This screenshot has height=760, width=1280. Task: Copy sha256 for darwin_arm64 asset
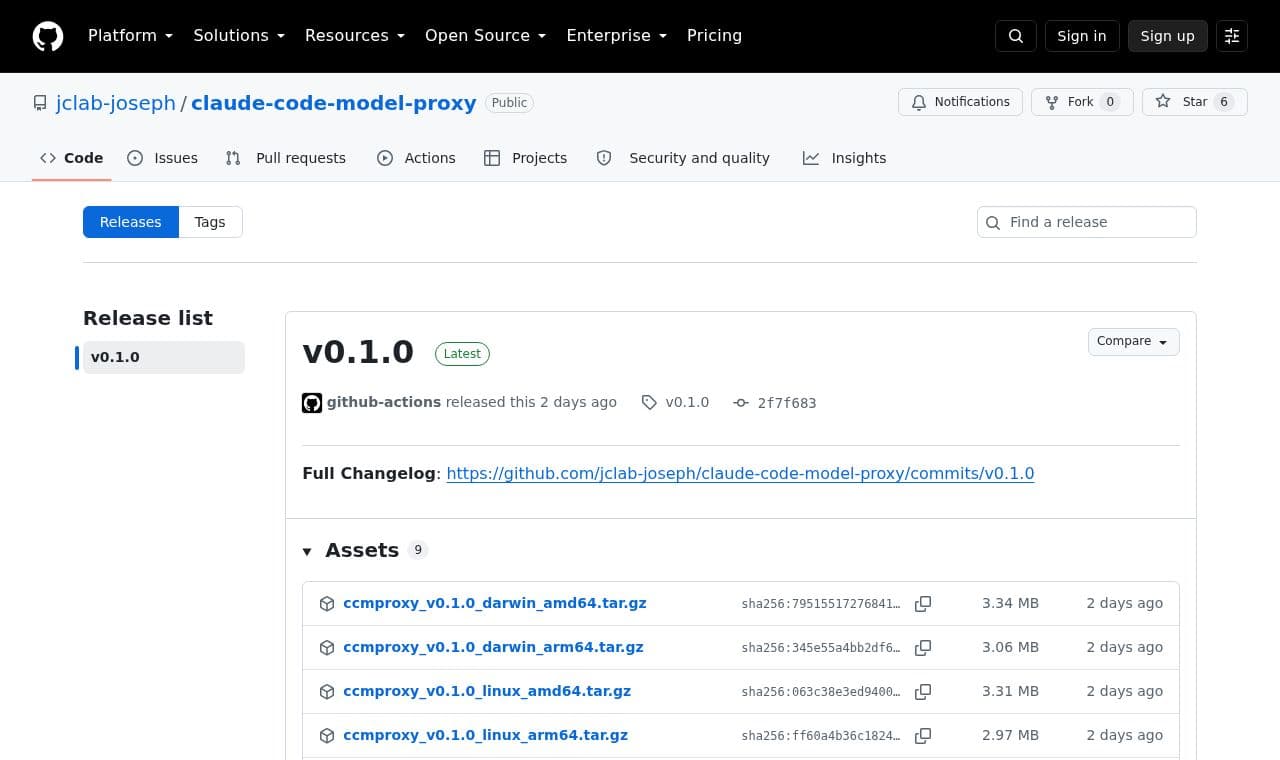click(x=923, y=647)
